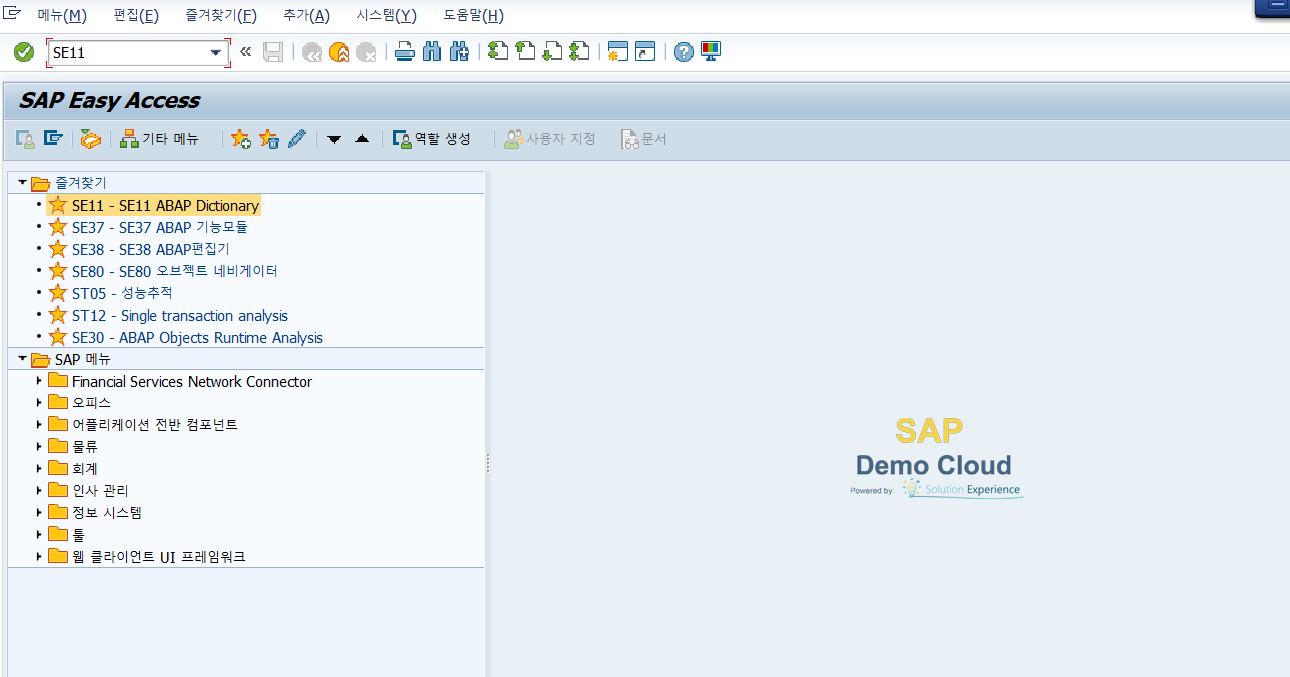The image size is (1290, 677).
Task: Click the window system menu icon at far left of menu bar
Action: (12, 14)
